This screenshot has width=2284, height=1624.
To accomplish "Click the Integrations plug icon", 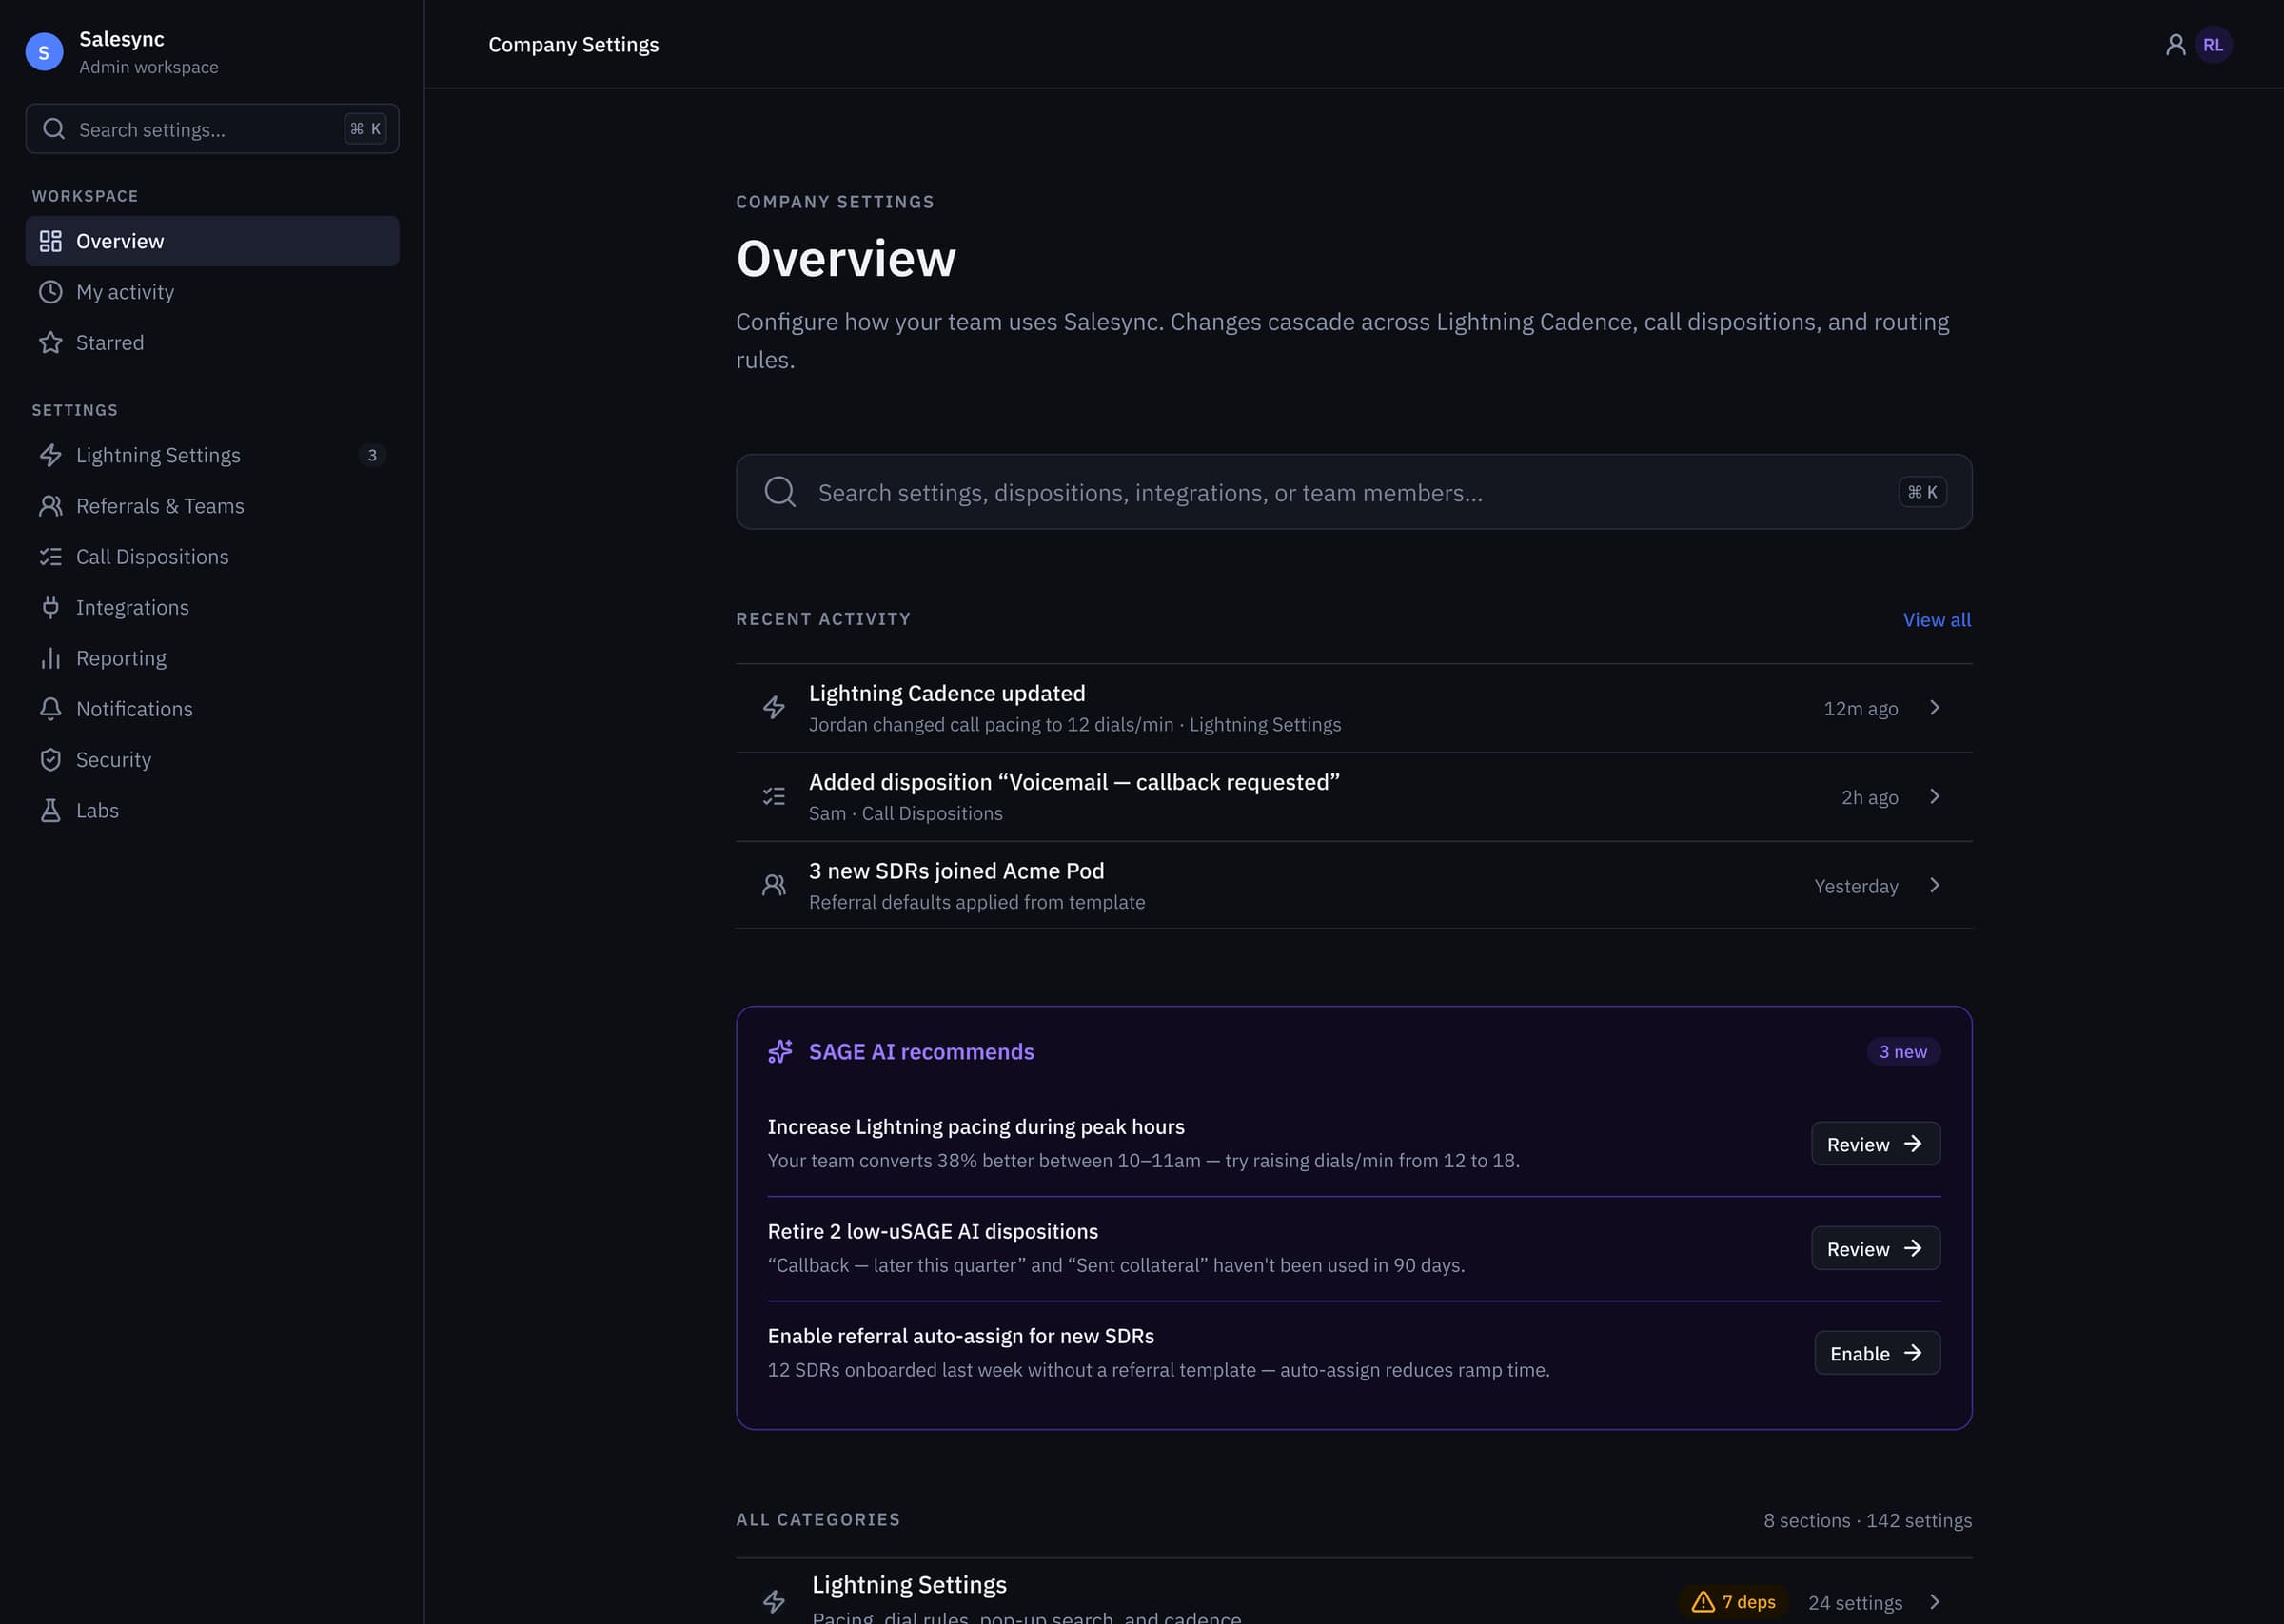I will pyautogui.click(x=50, y=607).
